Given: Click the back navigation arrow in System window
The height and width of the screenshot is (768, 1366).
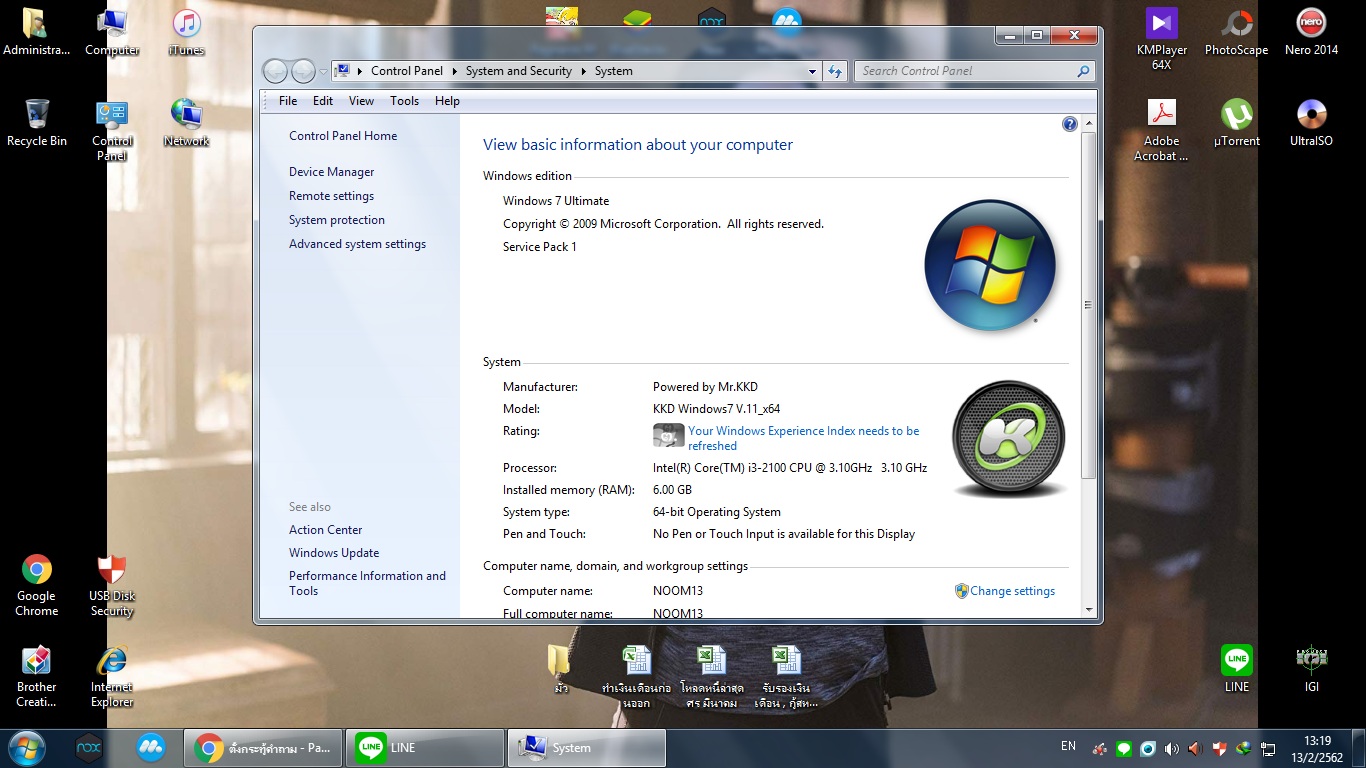Looking at the screenshot, I should [x=275, y=71].
